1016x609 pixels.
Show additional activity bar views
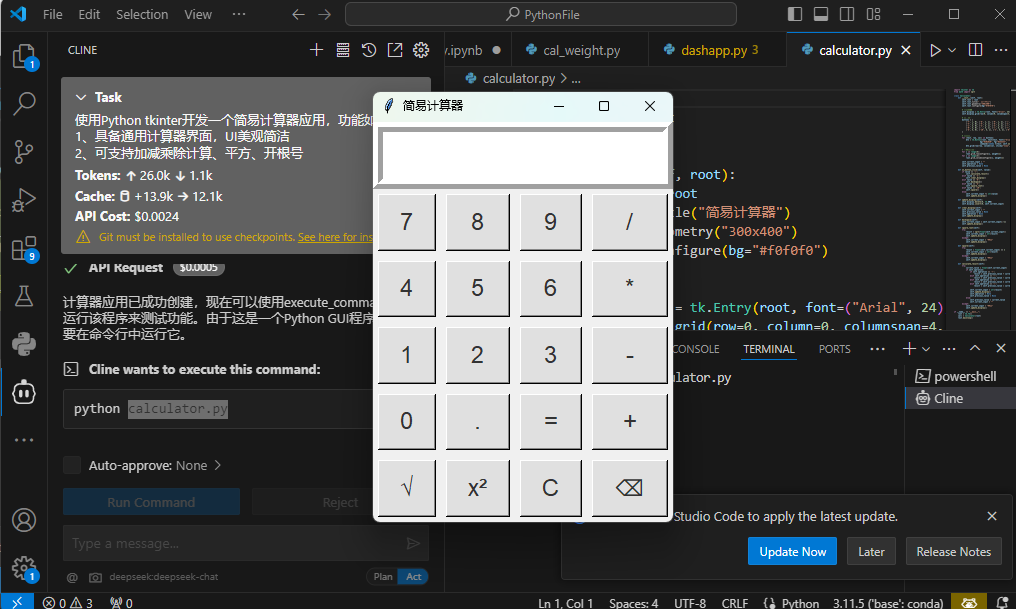24,440
